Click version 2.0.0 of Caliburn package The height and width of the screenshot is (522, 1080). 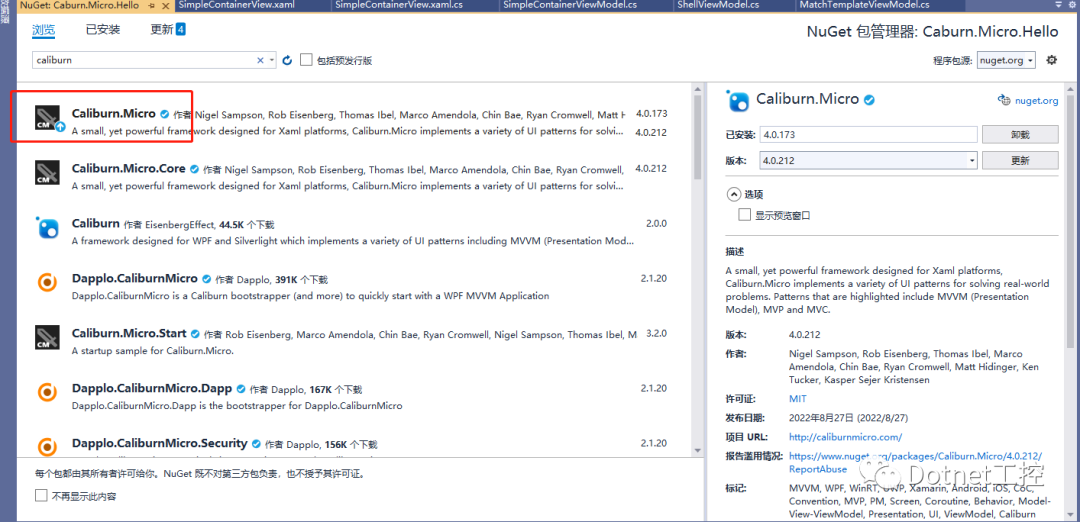tap(656, 224)
